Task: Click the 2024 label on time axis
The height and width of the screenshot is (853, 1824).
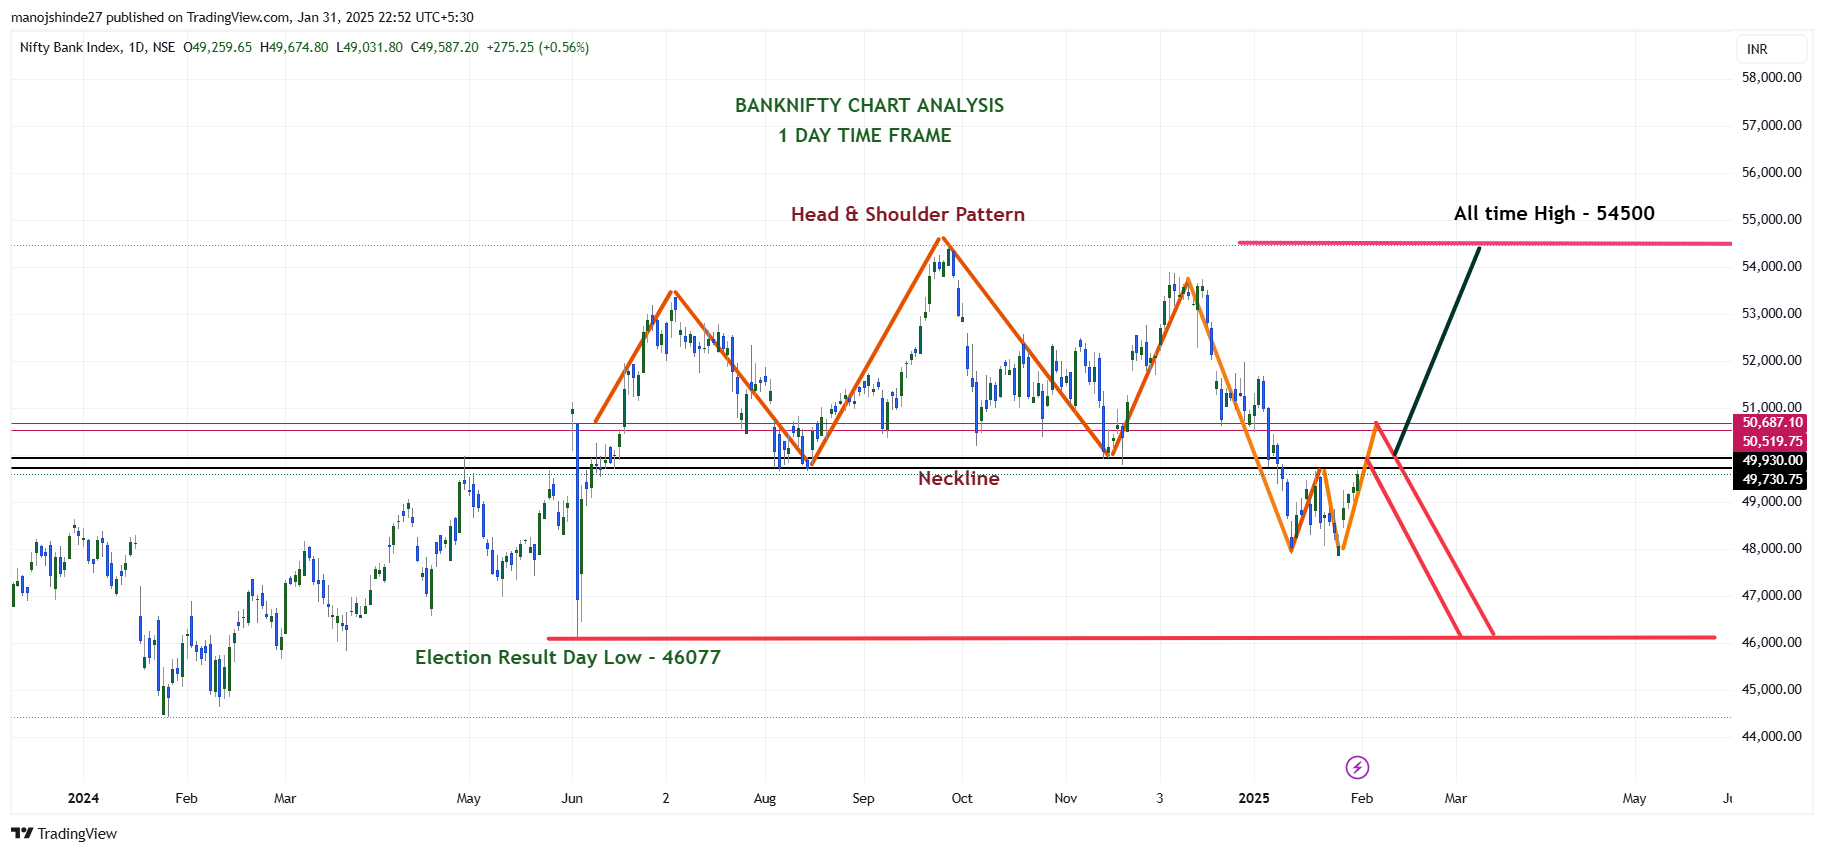Action: coord(83,798)
